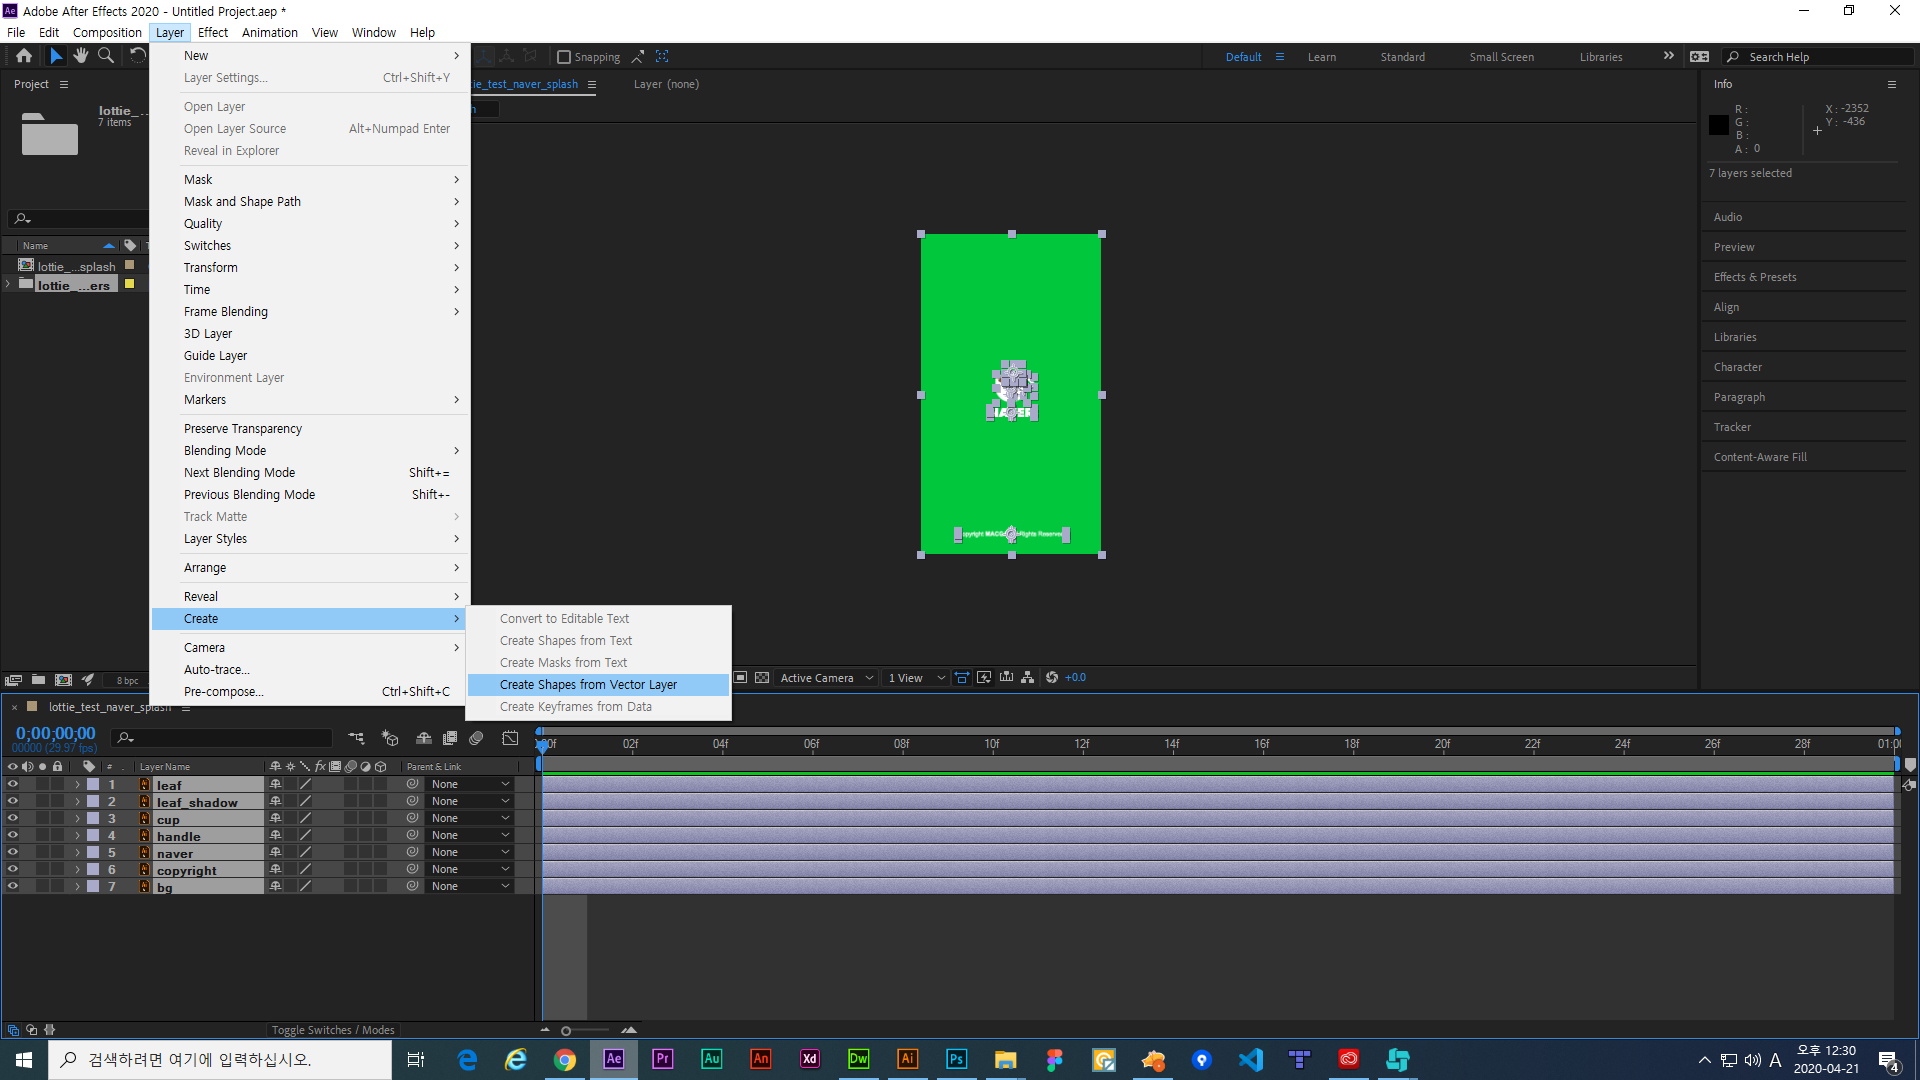Click Toggle Switches / Modes button

333,1030
